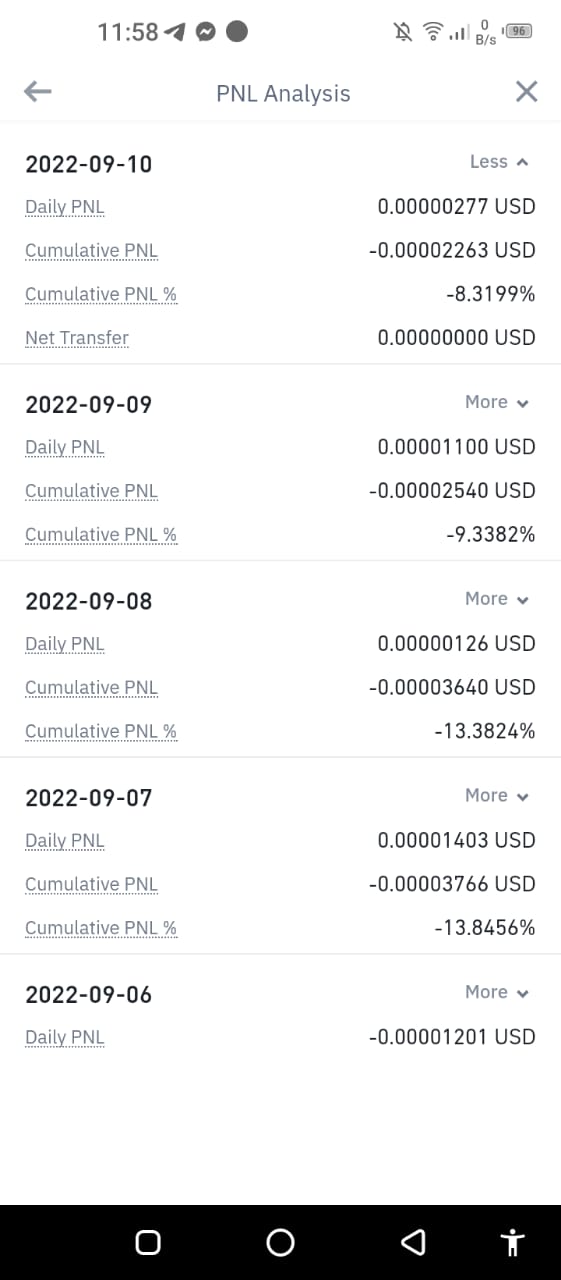Tap the Telegram notification icon in status bar

pyautogui.click(x=175, y=32)
